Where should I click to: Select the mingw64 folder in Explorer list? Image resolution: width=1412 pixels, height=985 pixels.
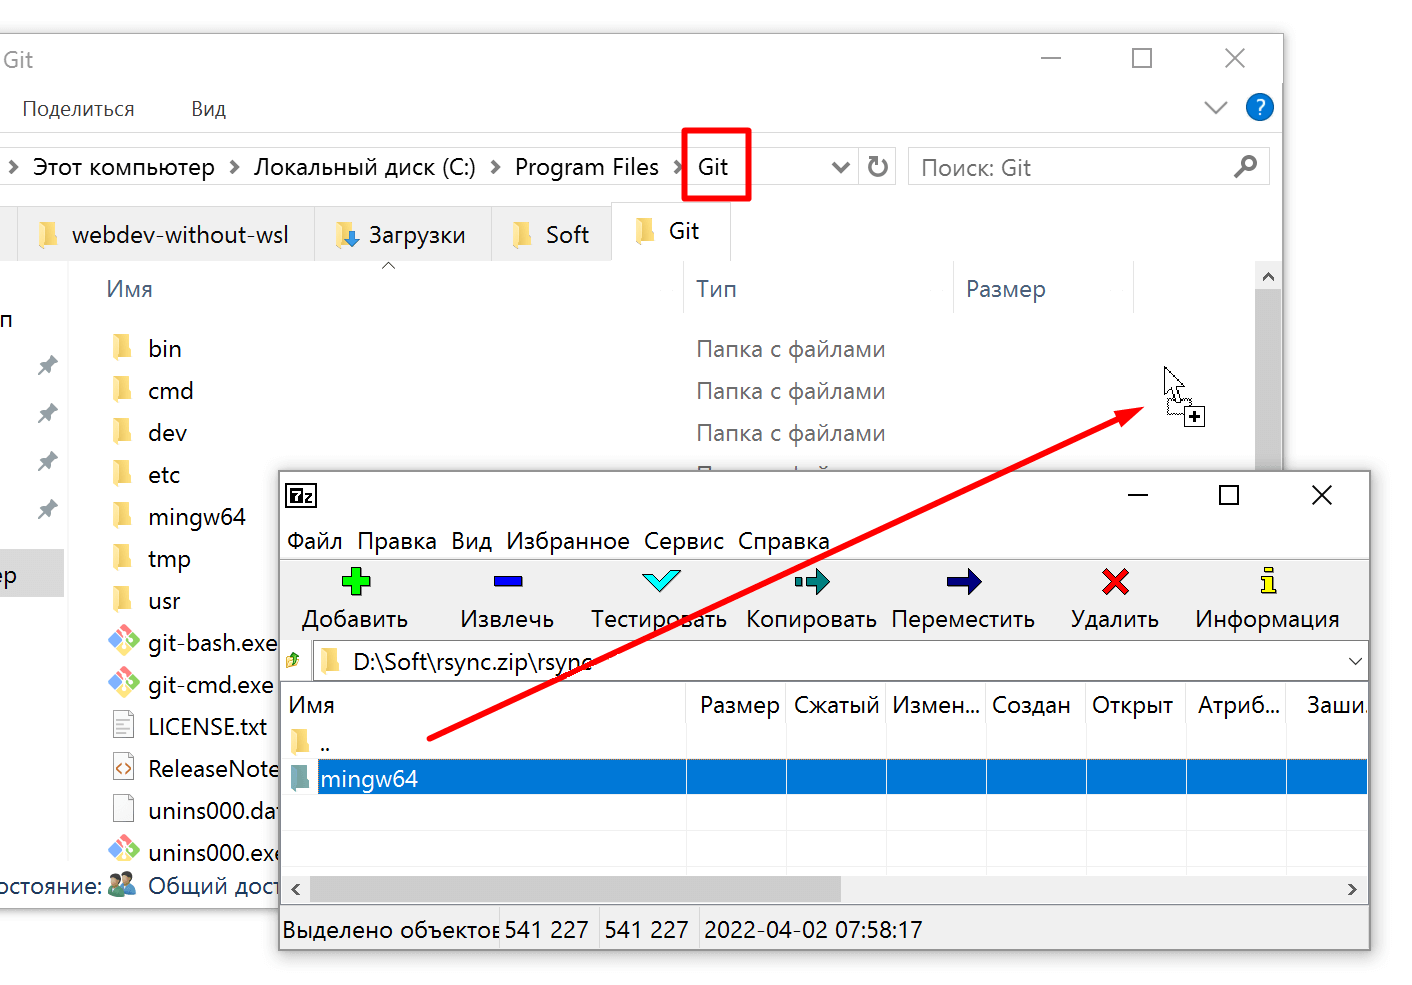[x=196, y=517]
